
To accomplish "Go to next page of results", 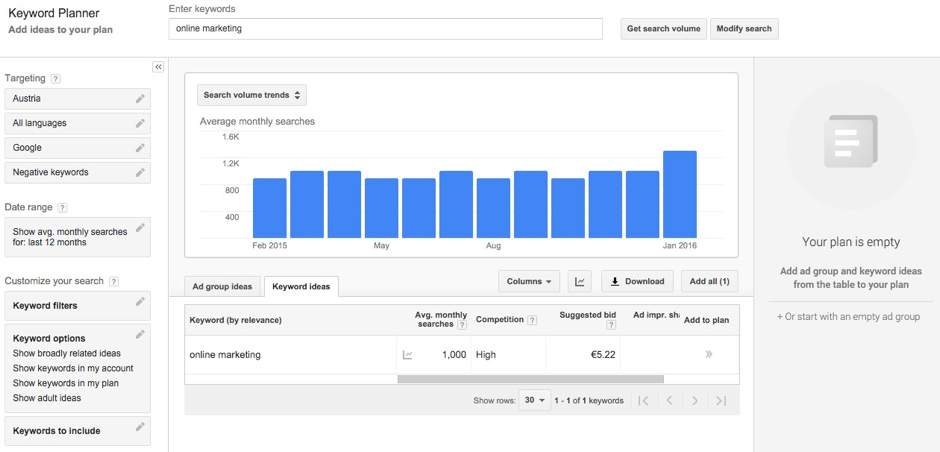I will click(x=695, y=400).
